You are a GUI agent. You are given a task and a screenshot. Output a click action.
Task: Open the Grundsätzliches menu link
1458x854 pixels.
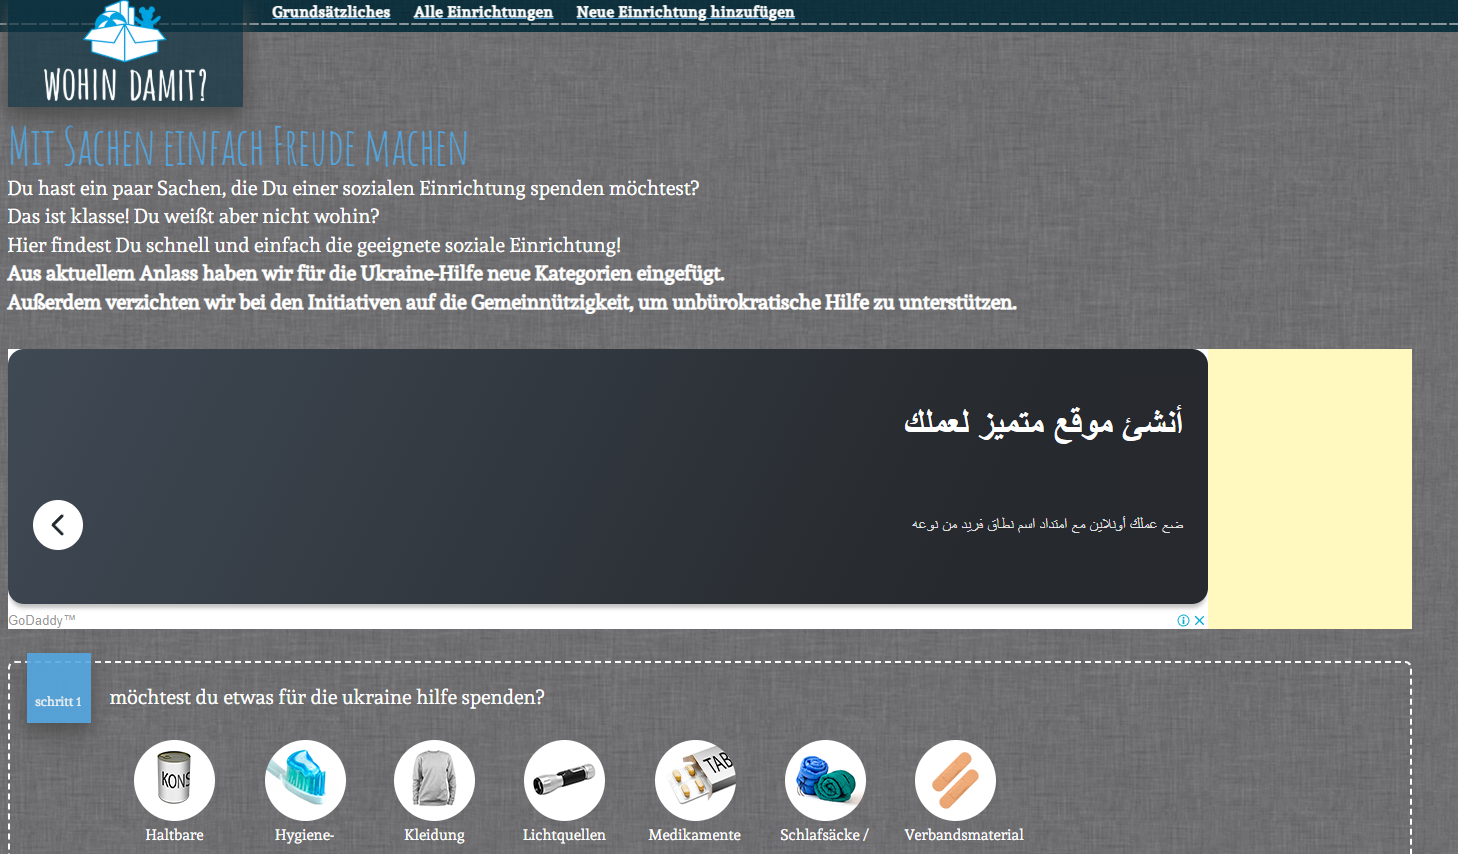[x=331, y=12]
